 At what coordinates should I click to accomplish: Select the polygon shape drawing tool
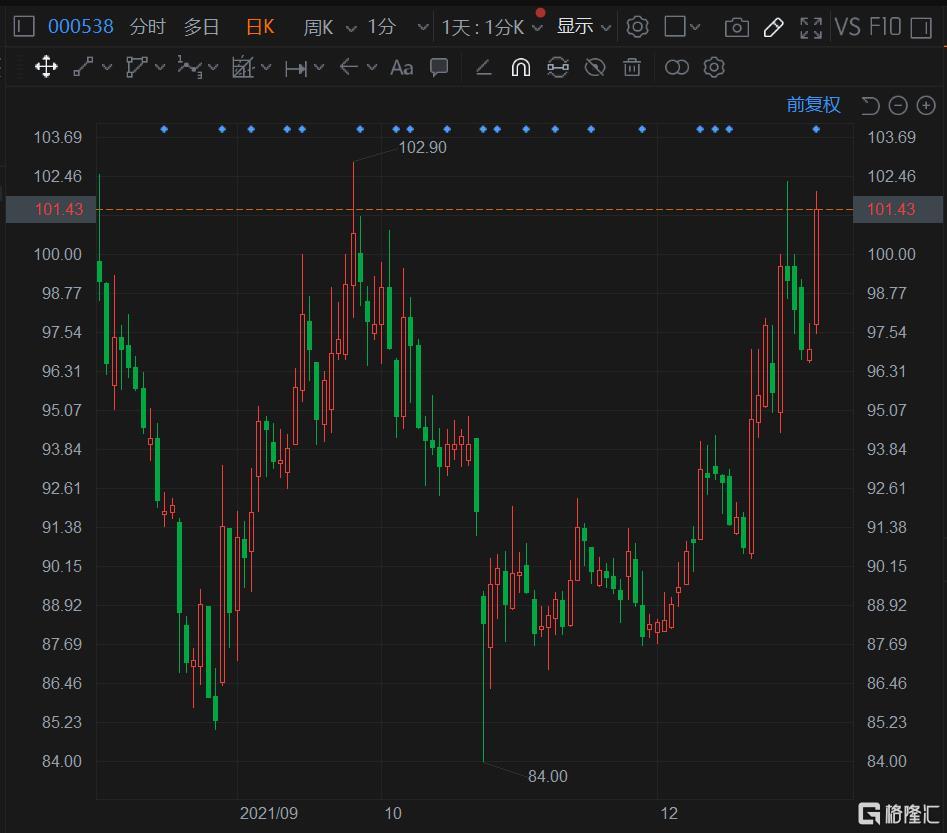point(136,67)
